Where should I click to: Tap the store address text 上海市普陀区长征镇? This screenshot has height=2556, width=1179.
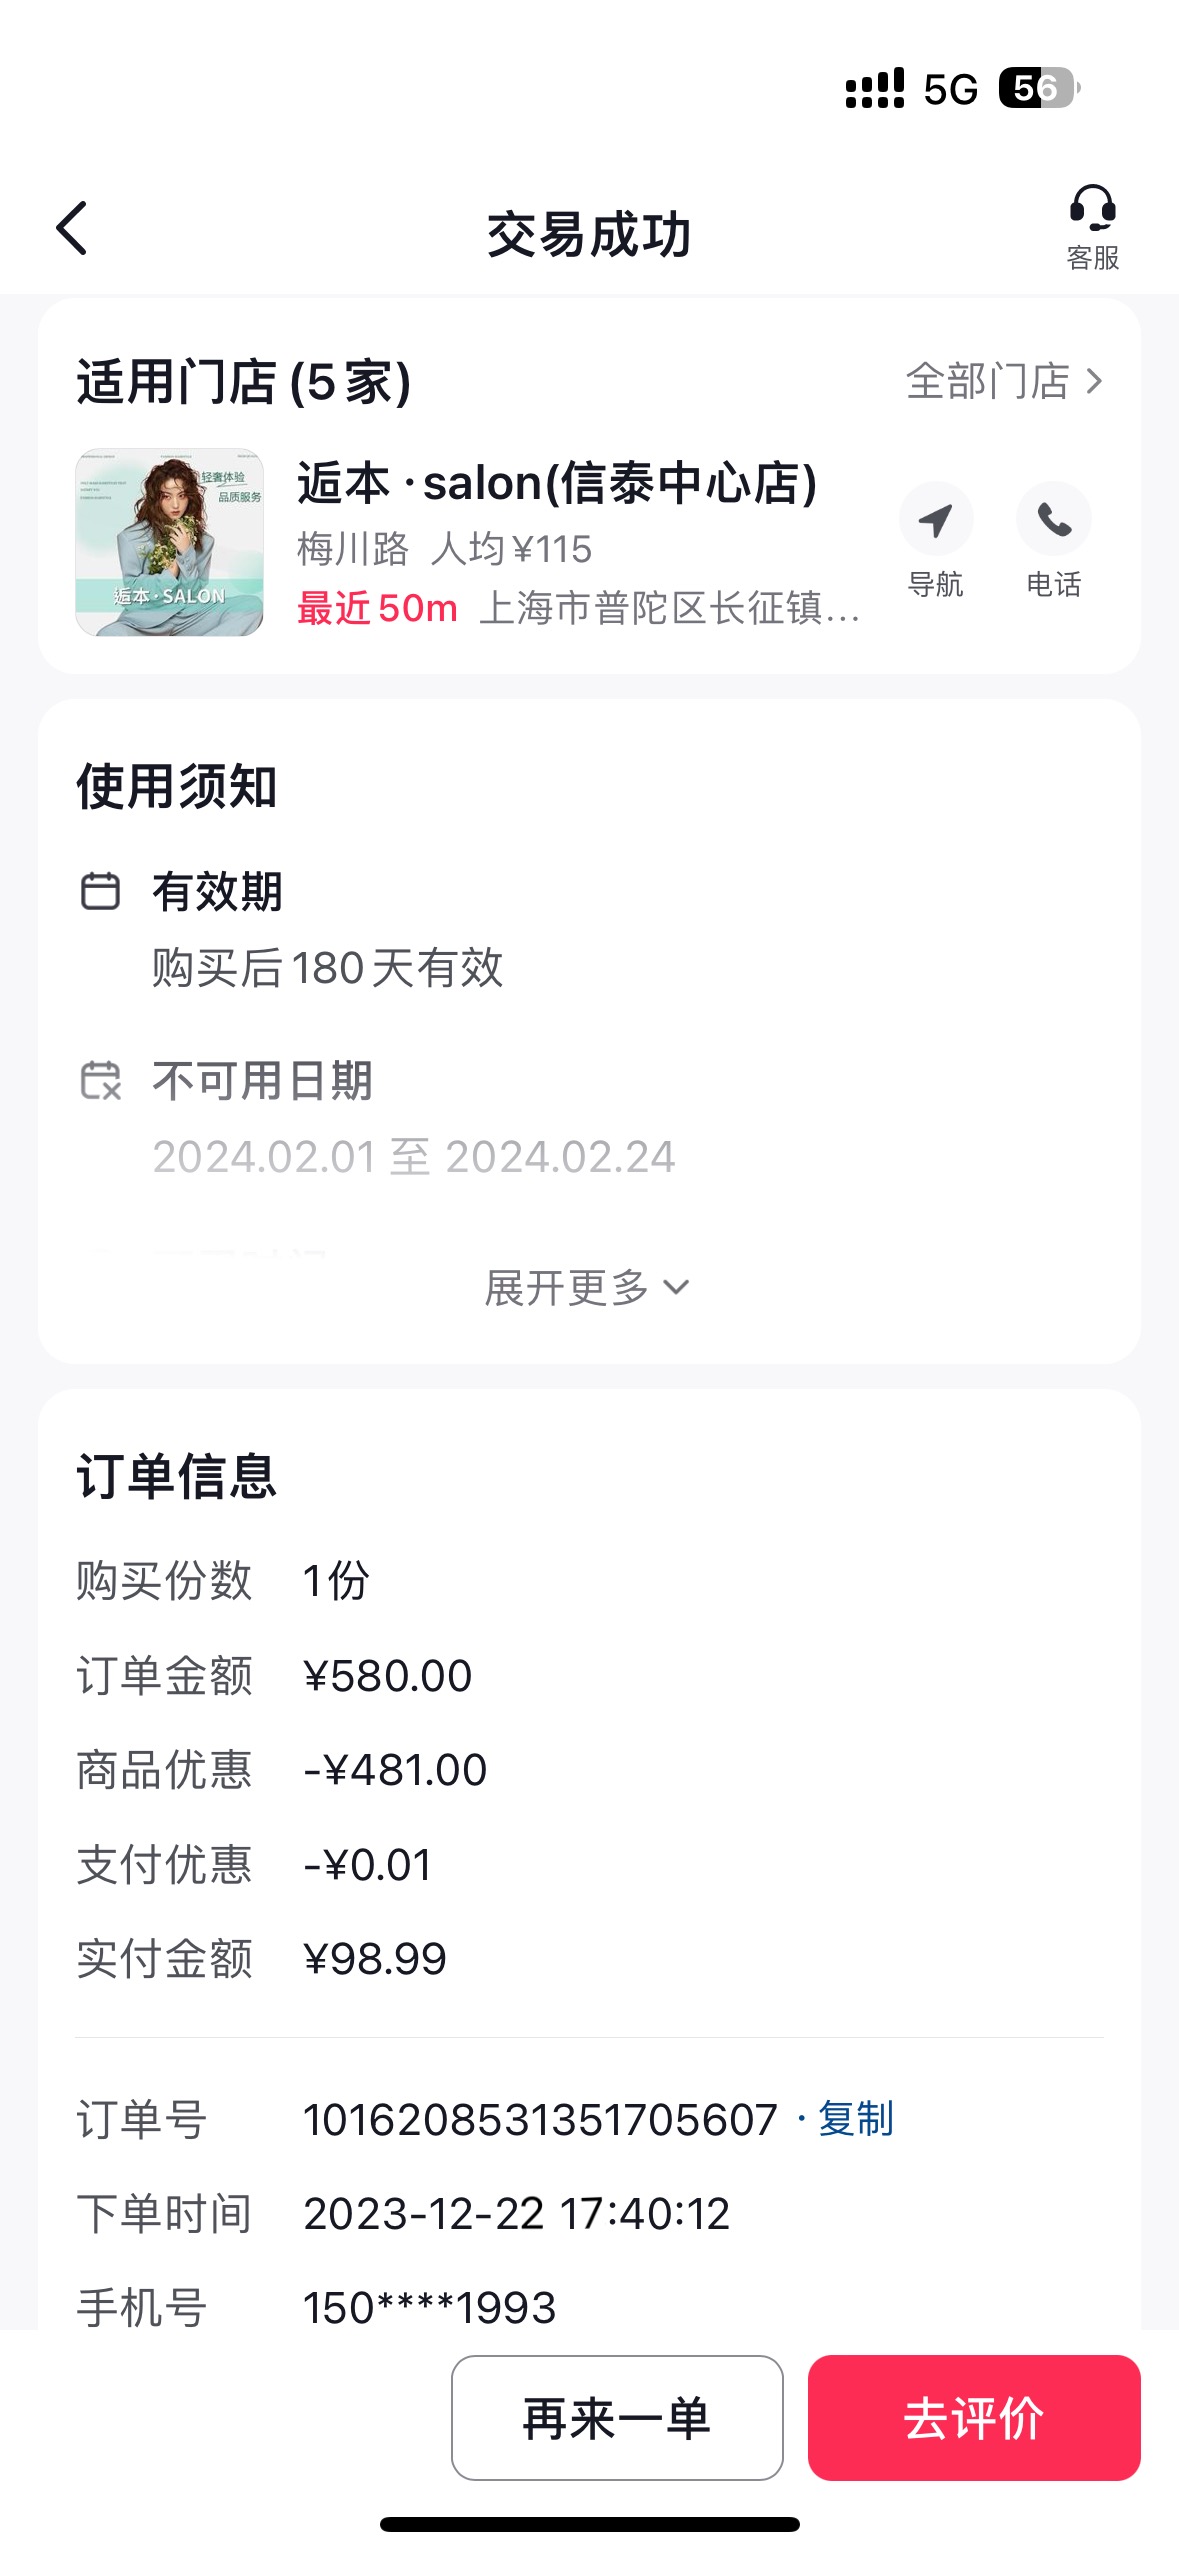(669, 608)
